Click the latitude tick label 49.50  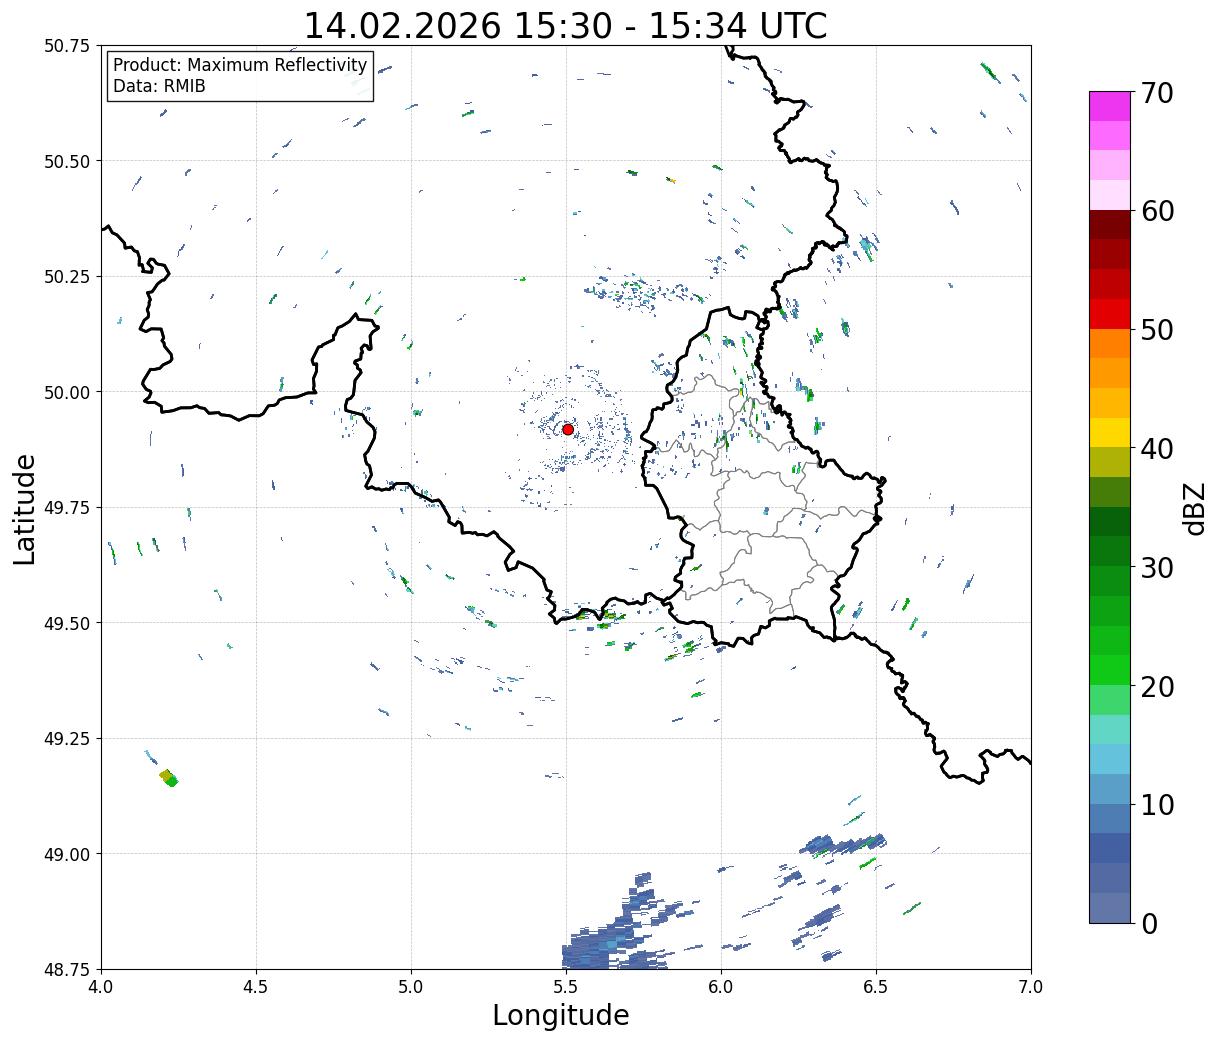67,623
